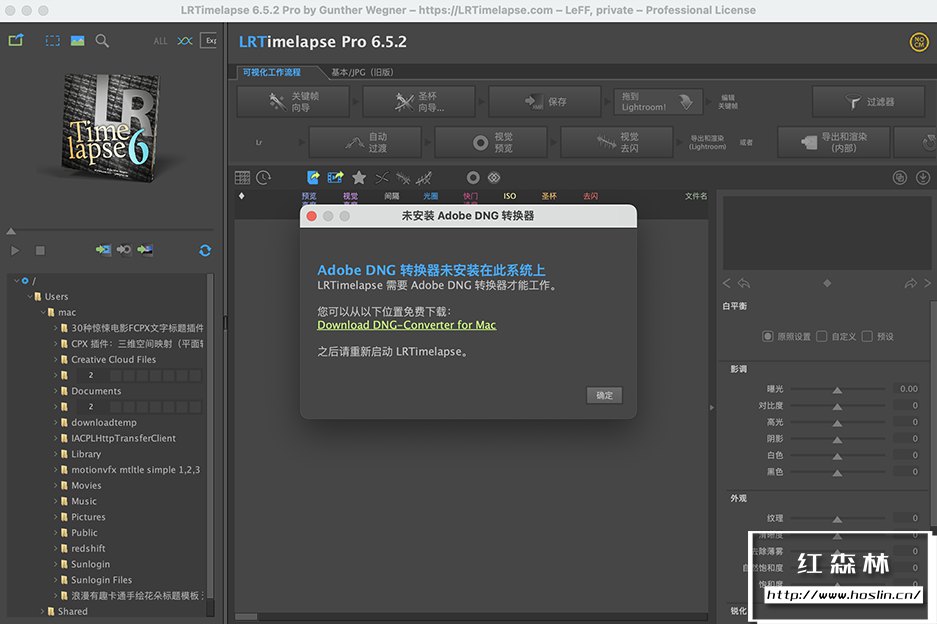The width and height of the screenshot is (937, 624).
Task: Enable the 预设 white balance checkbox
Action: (x=867, y=337)
